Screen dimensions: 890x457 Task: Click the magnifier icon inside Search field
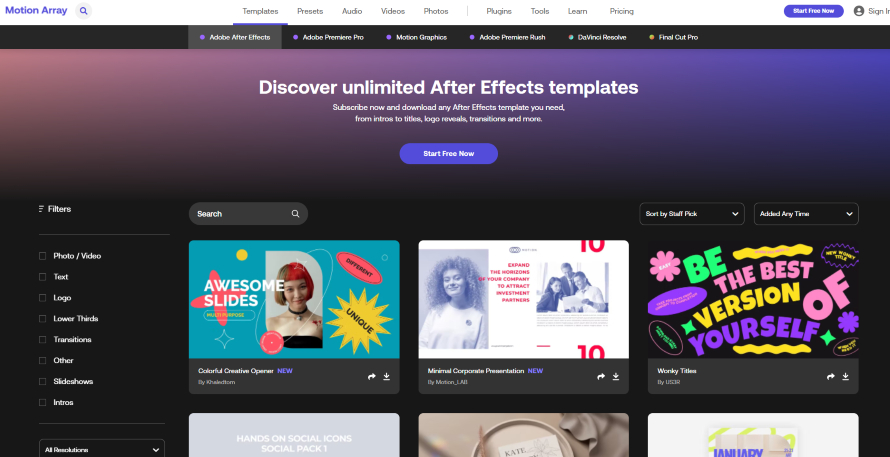point(295,214)
